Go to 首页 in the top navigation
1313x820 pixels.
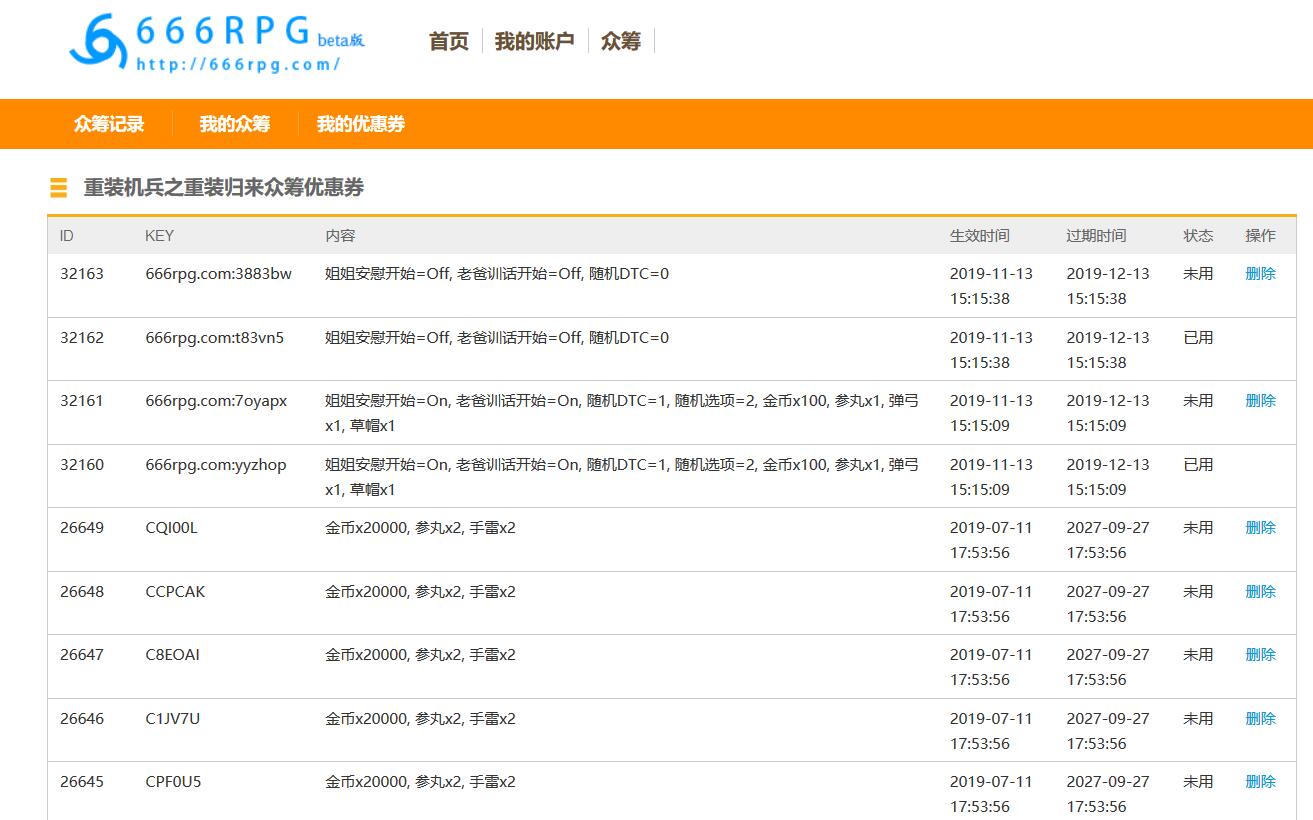[x=449, y=41]
